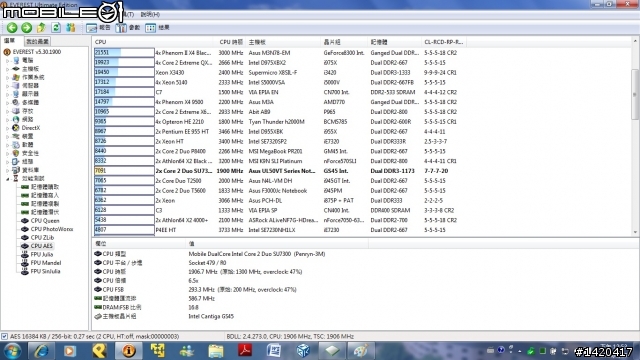The width and height of the screenshot is (640, 360).
Task: Select the CPU AES benchmark
Action: pos(42,246)
